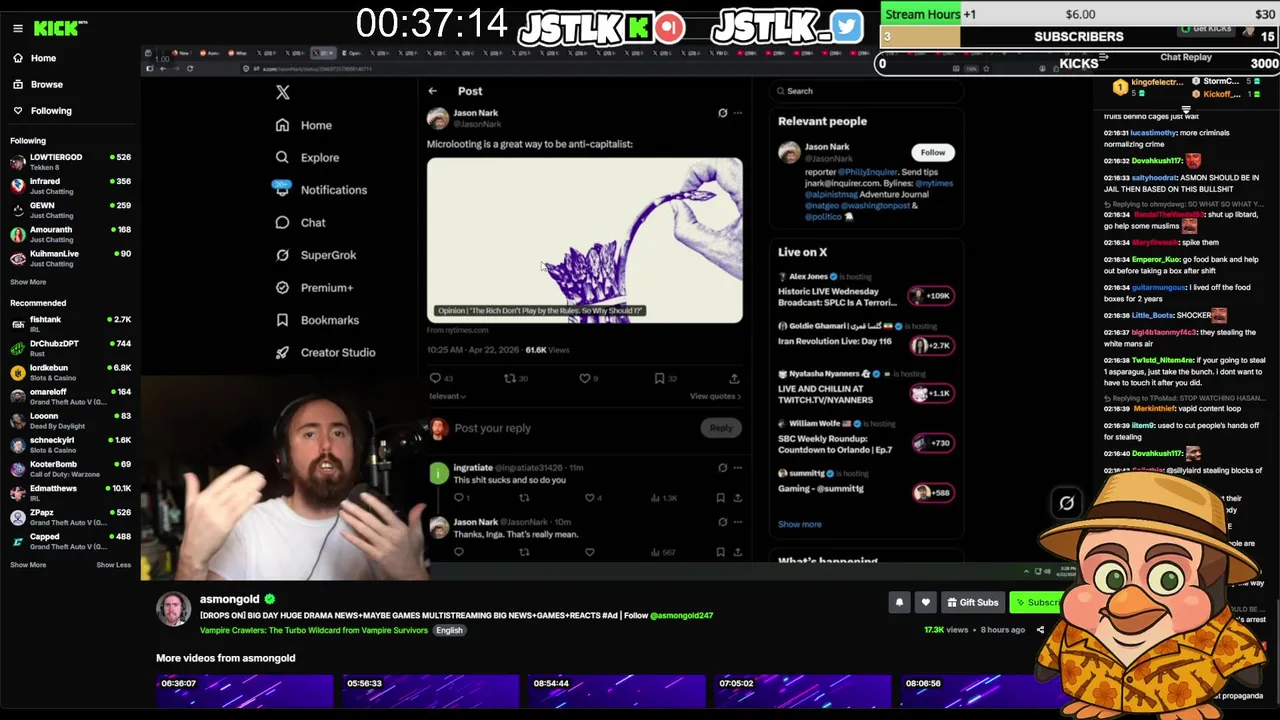This screenshot has width=1280, height=720.
Task: Open SuperGrok in X sidebar
Action: pyautogui.click(x=315, y=255)
